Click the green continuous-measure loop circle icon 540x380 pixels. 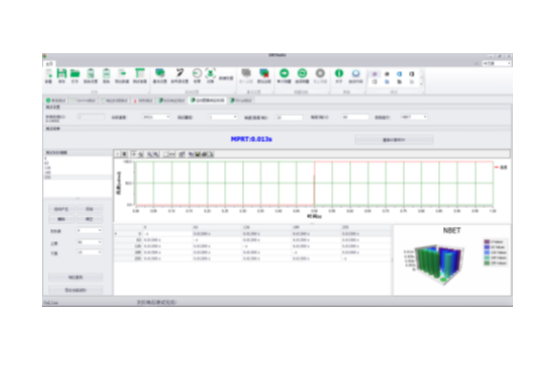tap(302, 73)
